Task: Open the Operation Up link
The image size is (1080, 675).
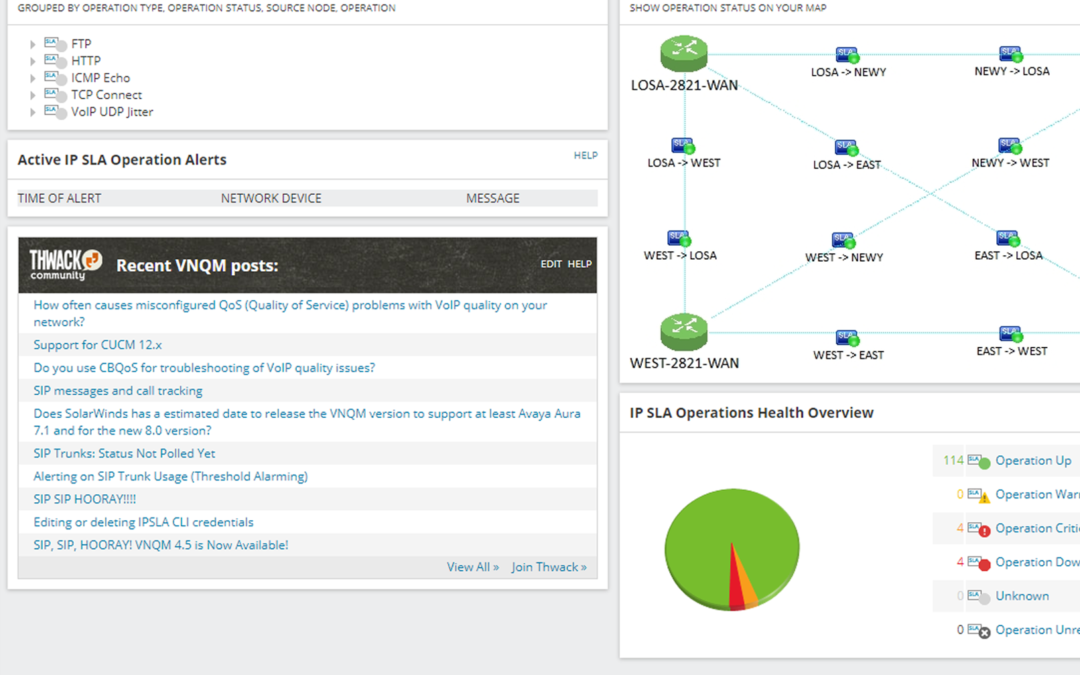Action: [x=1033, y=461]
